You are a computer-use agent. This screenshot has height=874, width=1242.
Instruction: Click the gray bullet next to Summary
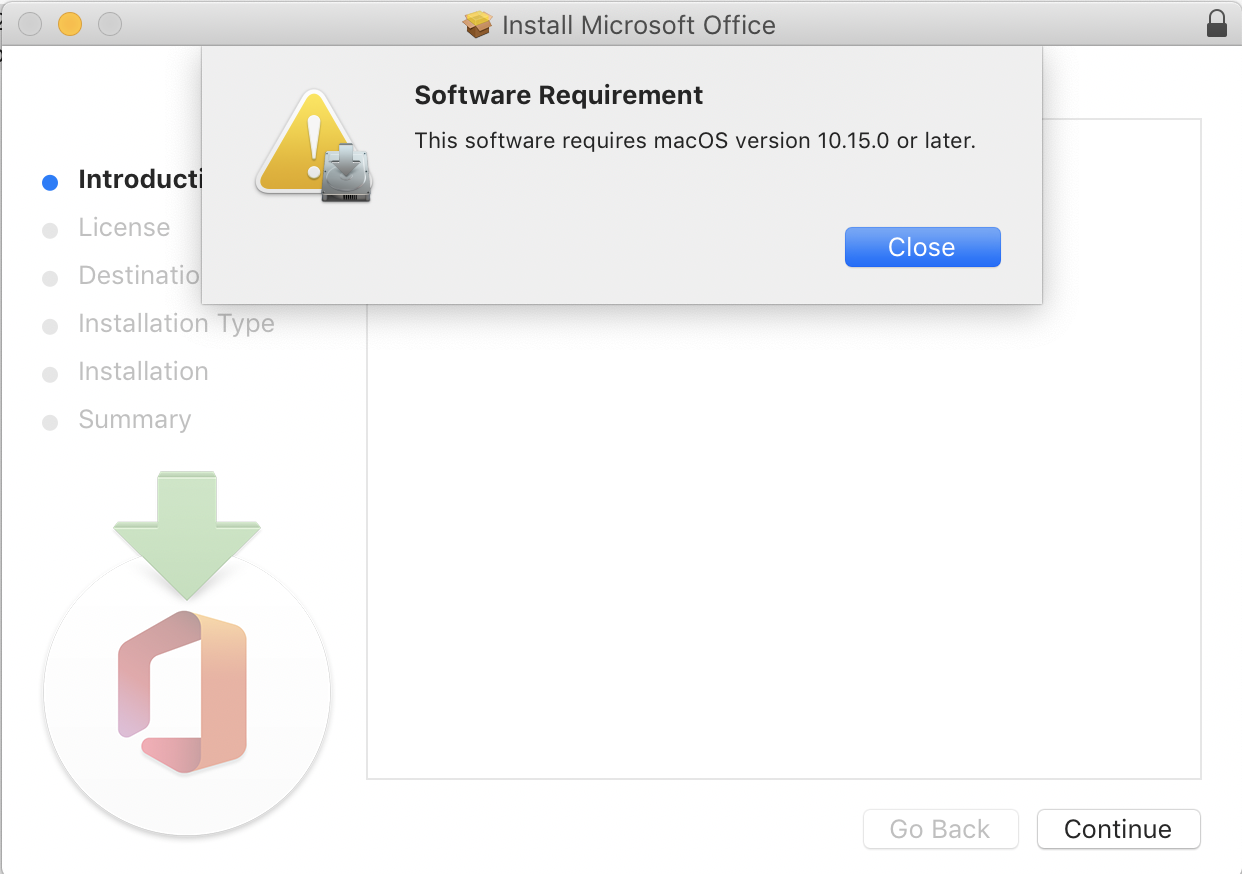(50, 423)
